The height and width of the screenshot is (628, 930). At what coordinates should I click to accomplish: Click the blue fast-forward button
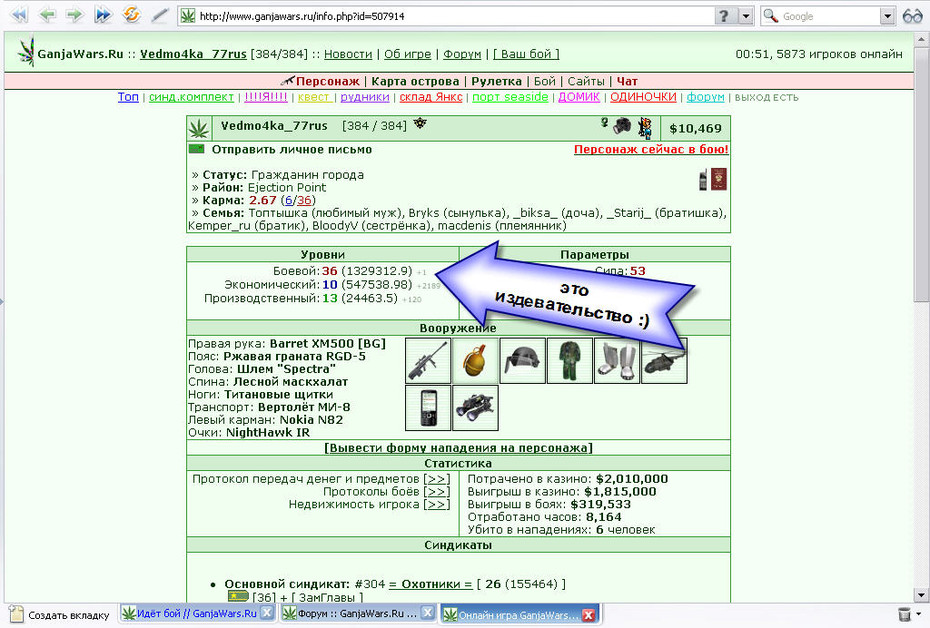click(x=103, y=15)
